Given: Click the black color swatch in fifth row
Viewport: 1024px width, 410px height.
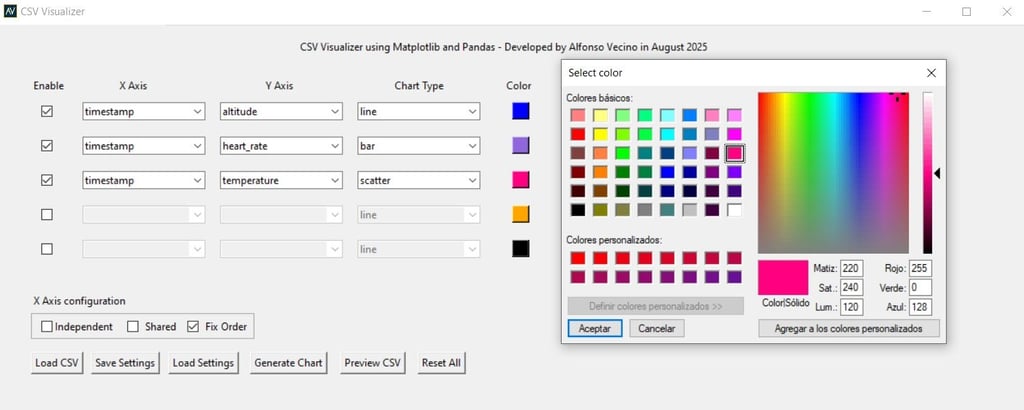Looking at the screenshot, I should pos(520,249).
